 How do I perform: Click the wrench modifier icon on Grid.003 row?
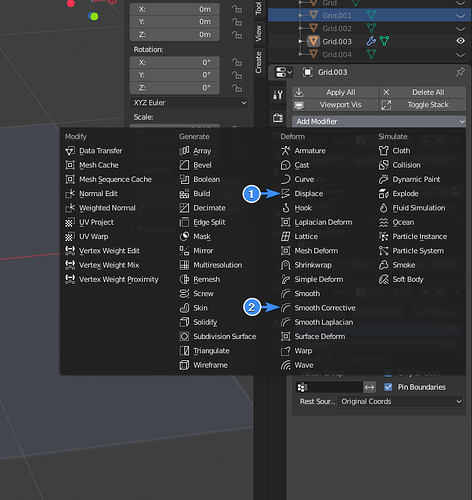(x=371, y=41)
